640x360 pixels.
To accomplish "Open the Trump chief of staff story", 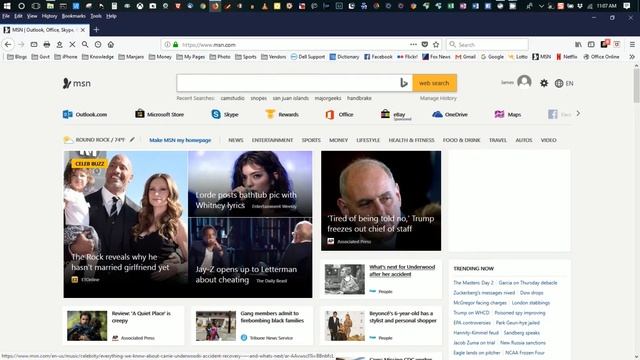I will 381,201.
